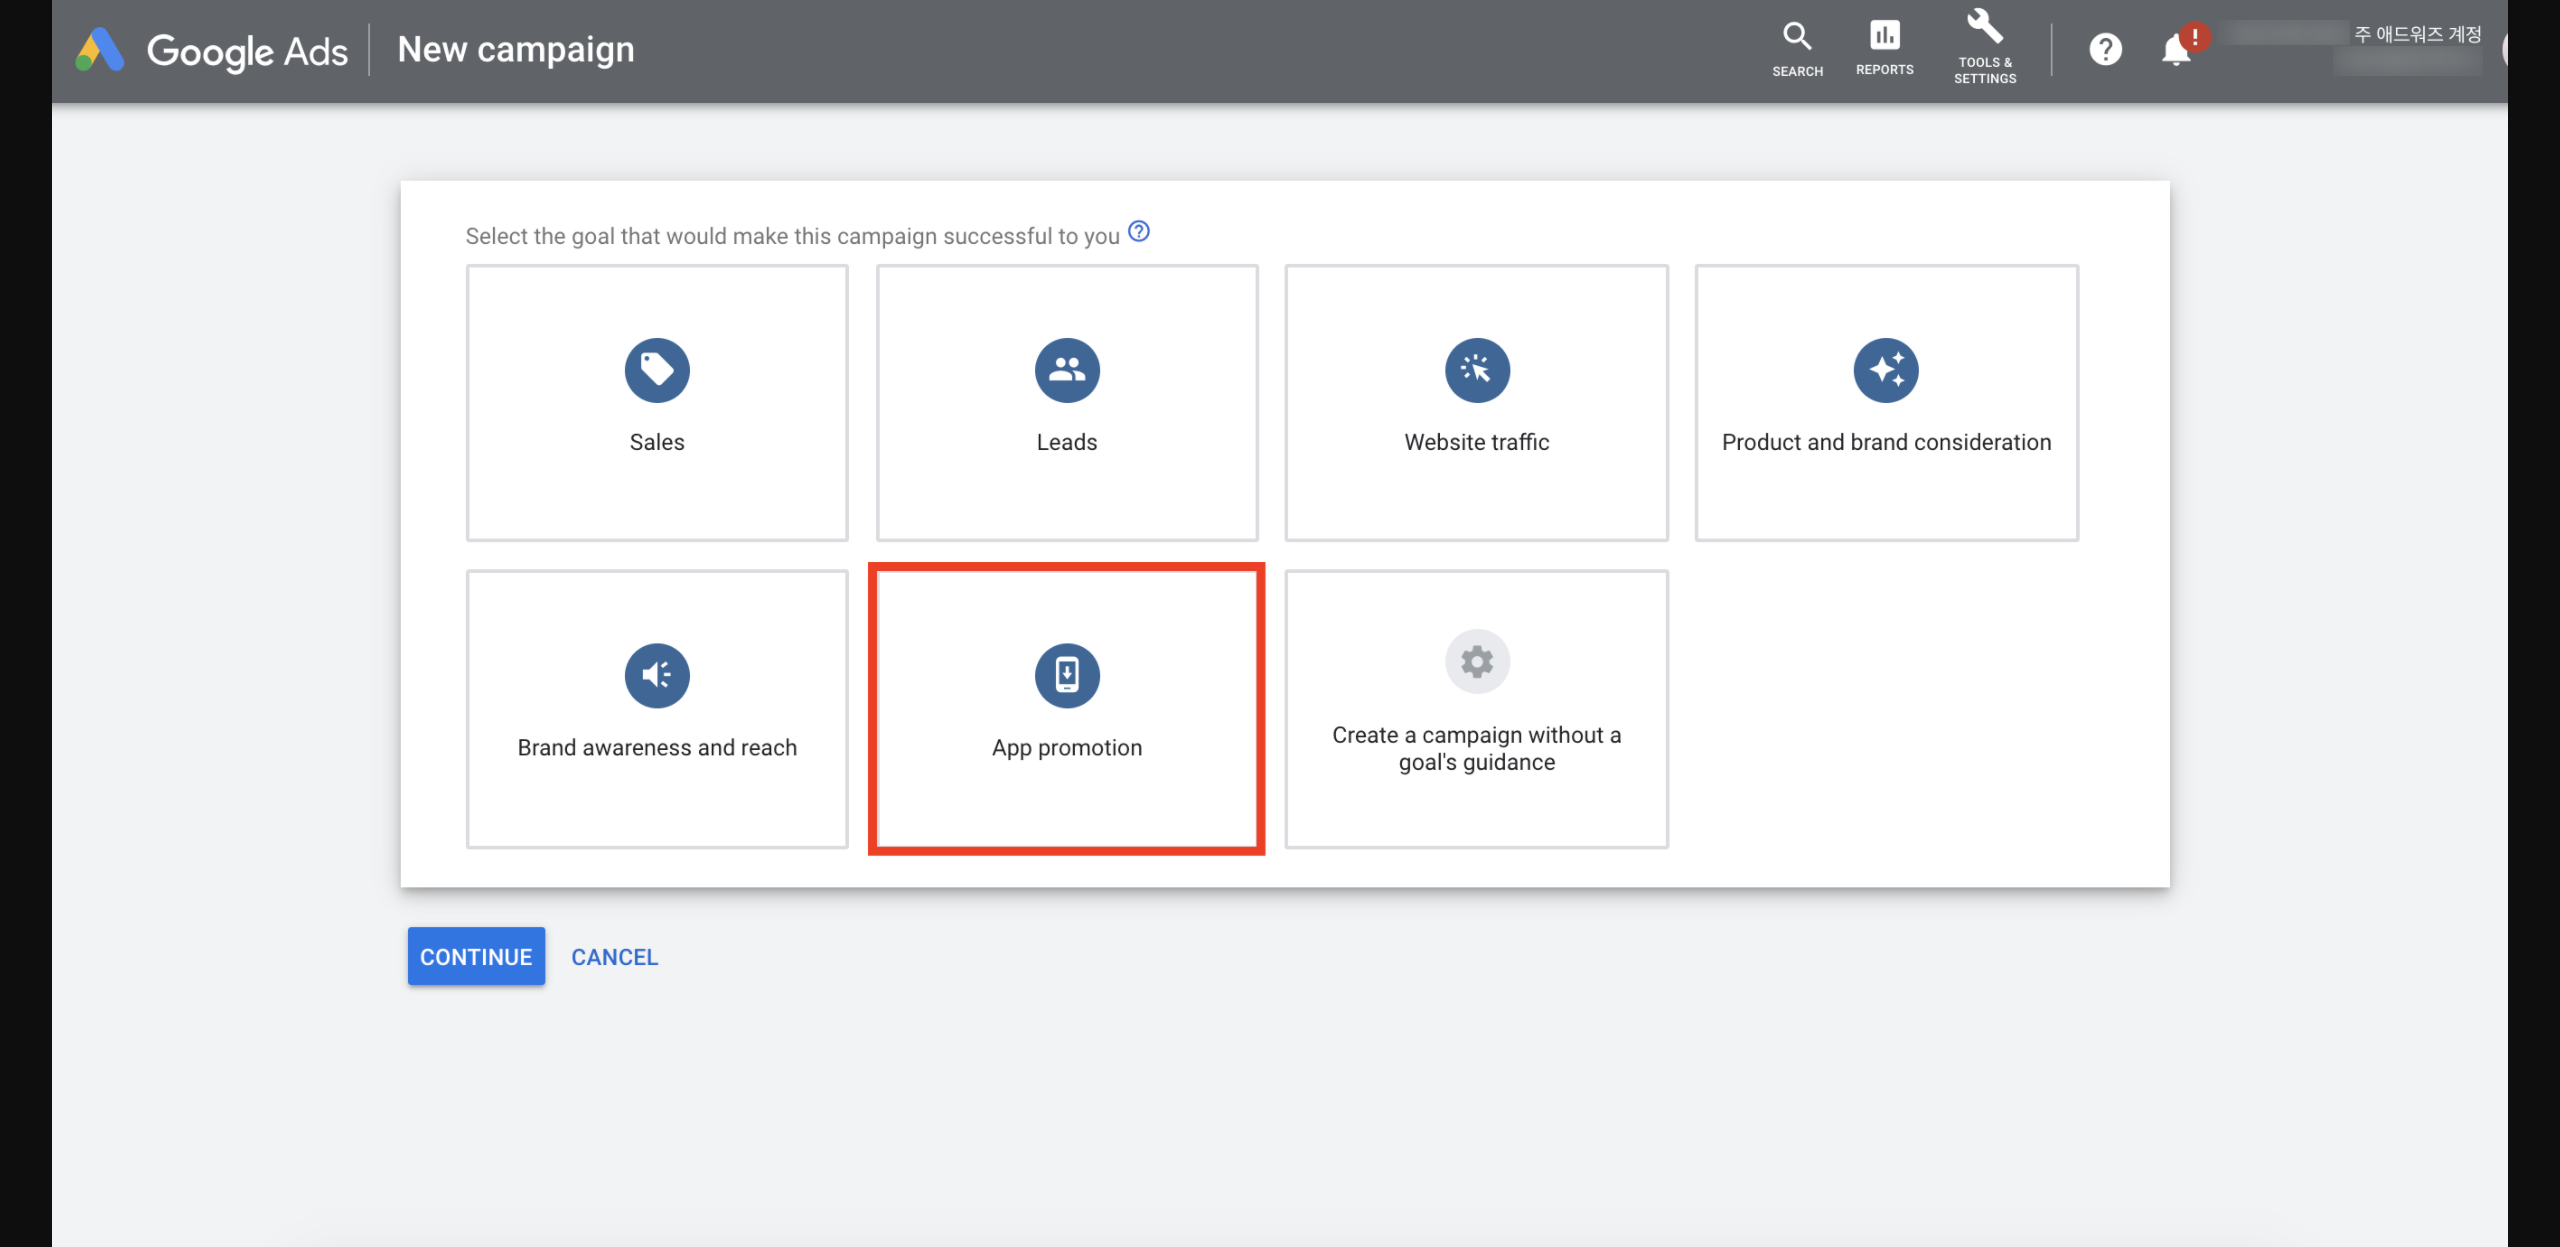
Task: Click the Help question mark icon
Action: (2105, 49)
